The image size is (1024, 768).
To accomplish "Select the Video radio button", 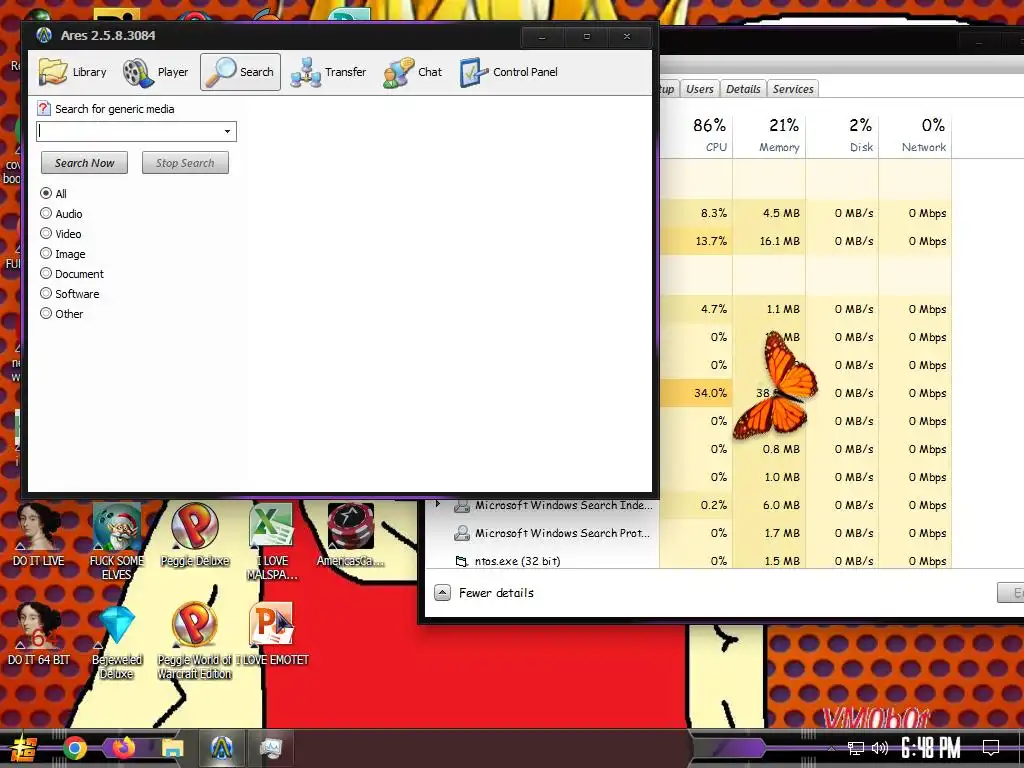I will pyautogui.click(x=46, y=234).
